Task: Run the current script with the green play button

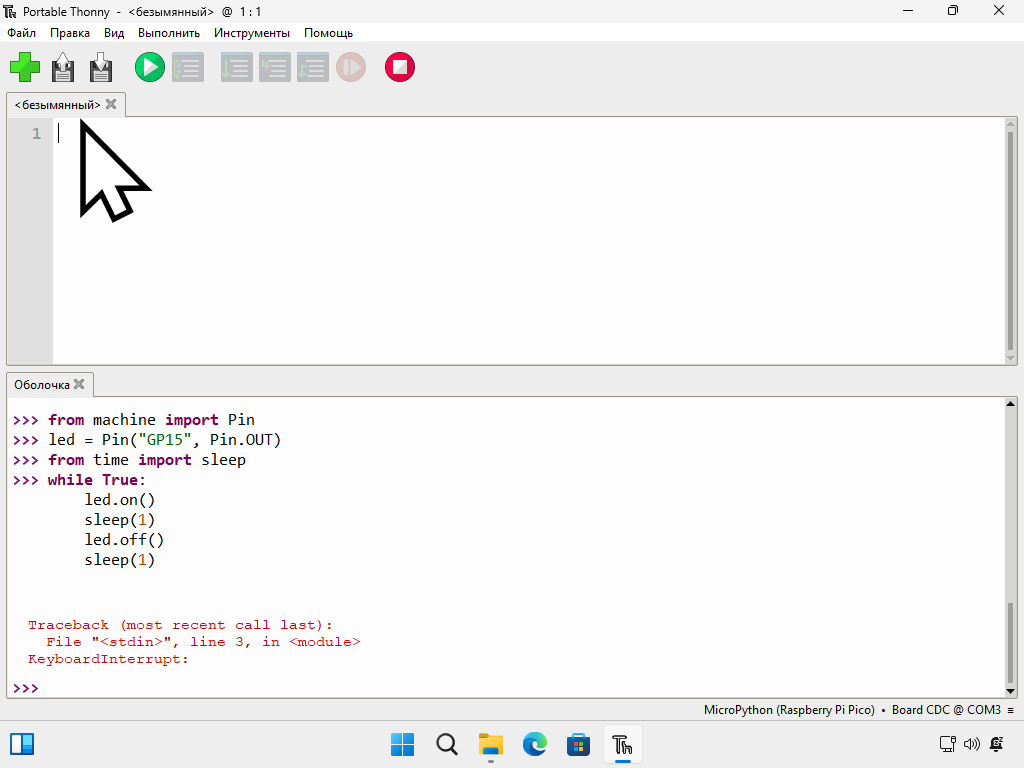Action: click(150, 67)
